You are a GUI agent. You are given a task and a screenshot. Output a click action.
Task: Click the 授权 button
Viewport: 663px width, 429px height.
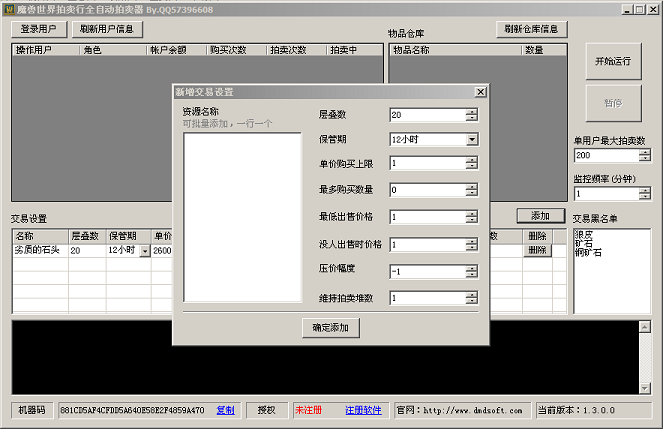pyautogui.click(x=267, y=410)
